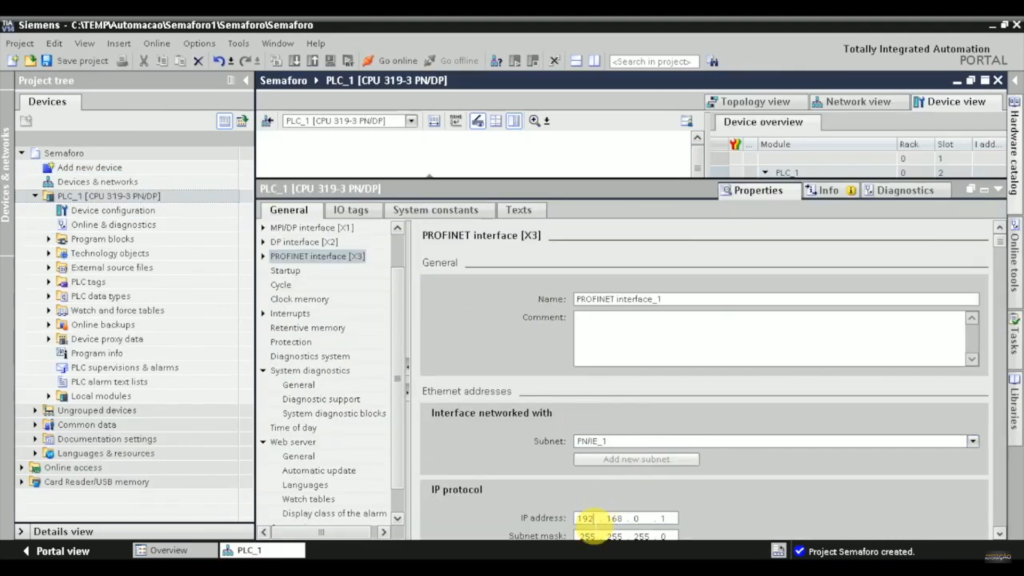
Task: Click the project tree sync icon
Action: (242, 121)
